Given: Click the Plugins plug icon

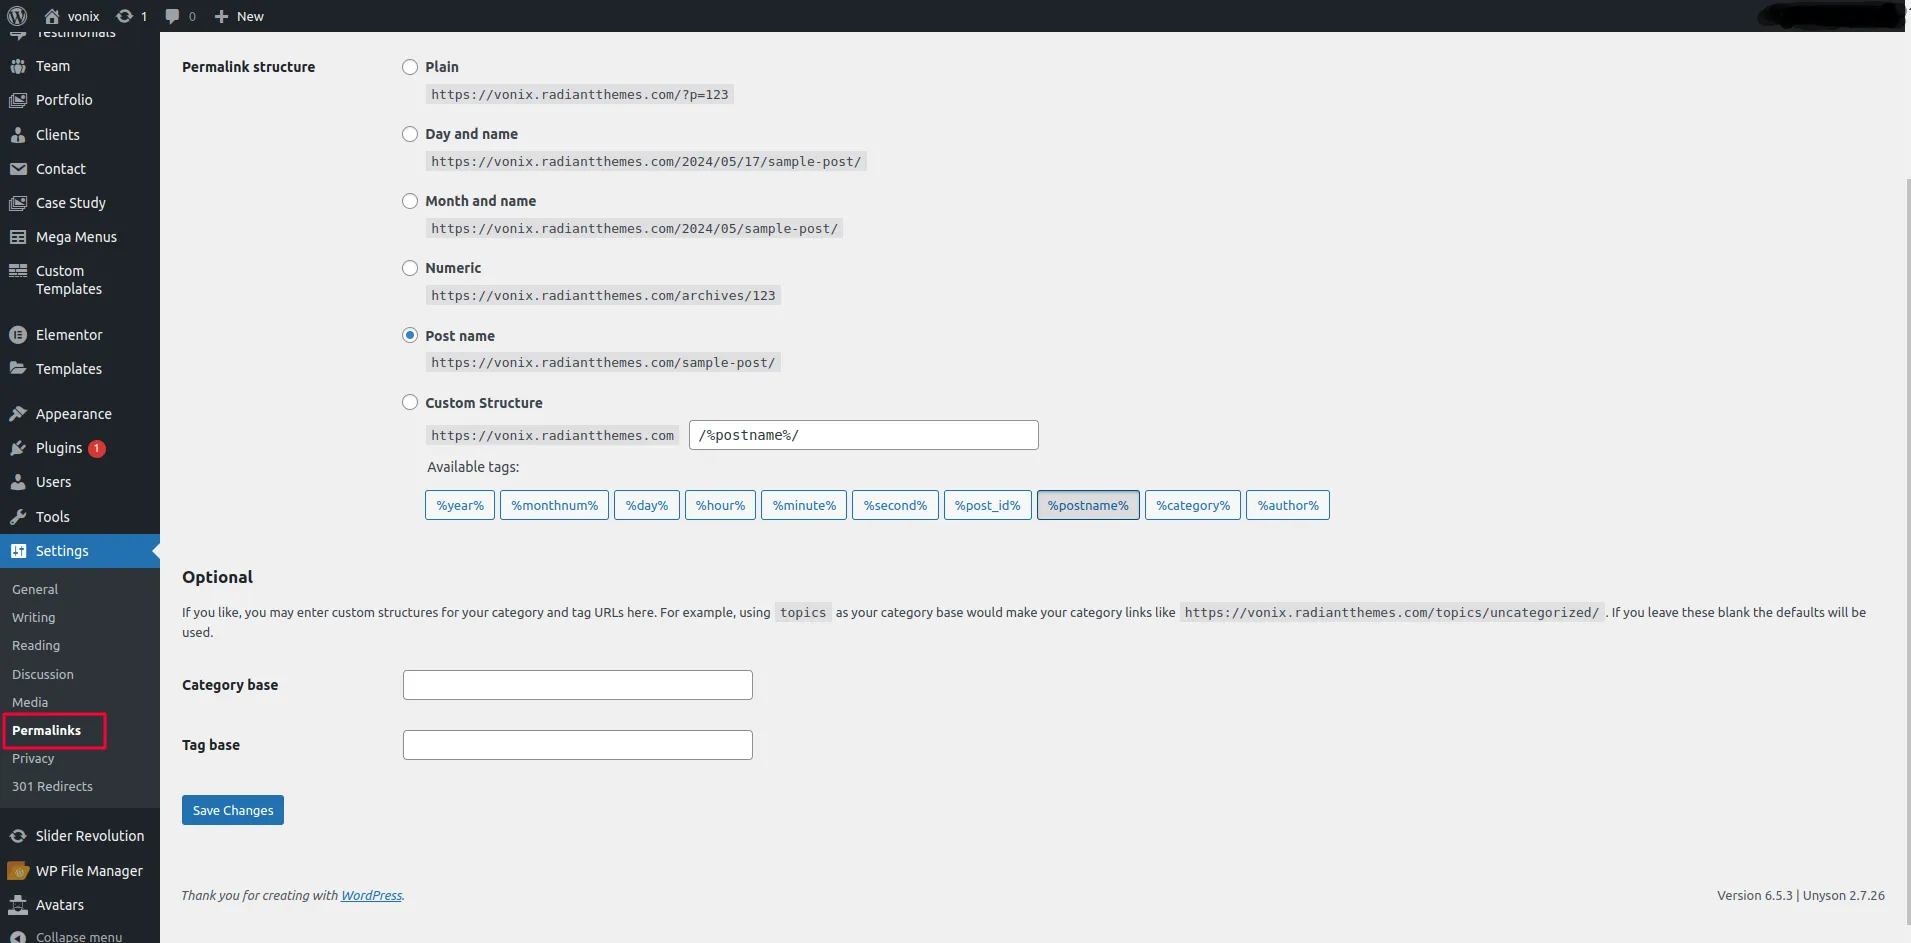Looking at the screenshot, I should (x=18, y=448).
